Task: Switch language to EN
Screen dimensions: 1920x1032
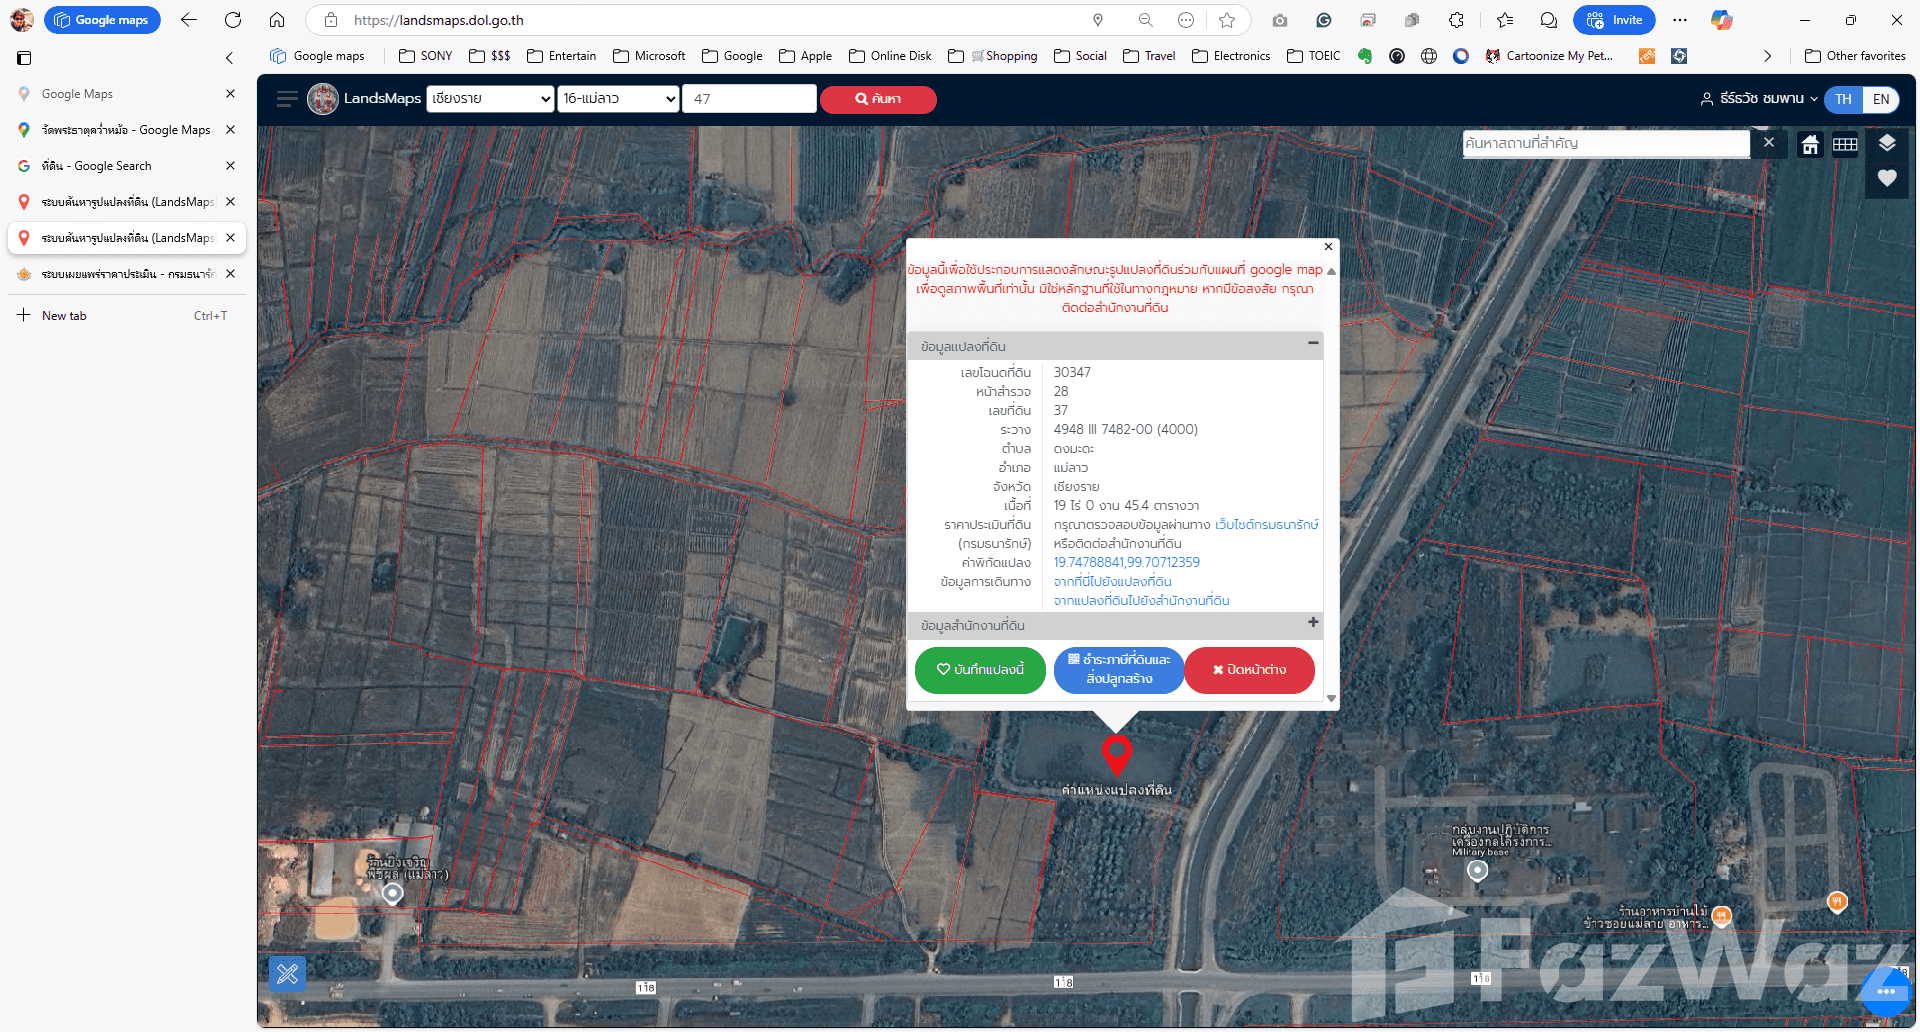Action: (x=1881, y=99)
